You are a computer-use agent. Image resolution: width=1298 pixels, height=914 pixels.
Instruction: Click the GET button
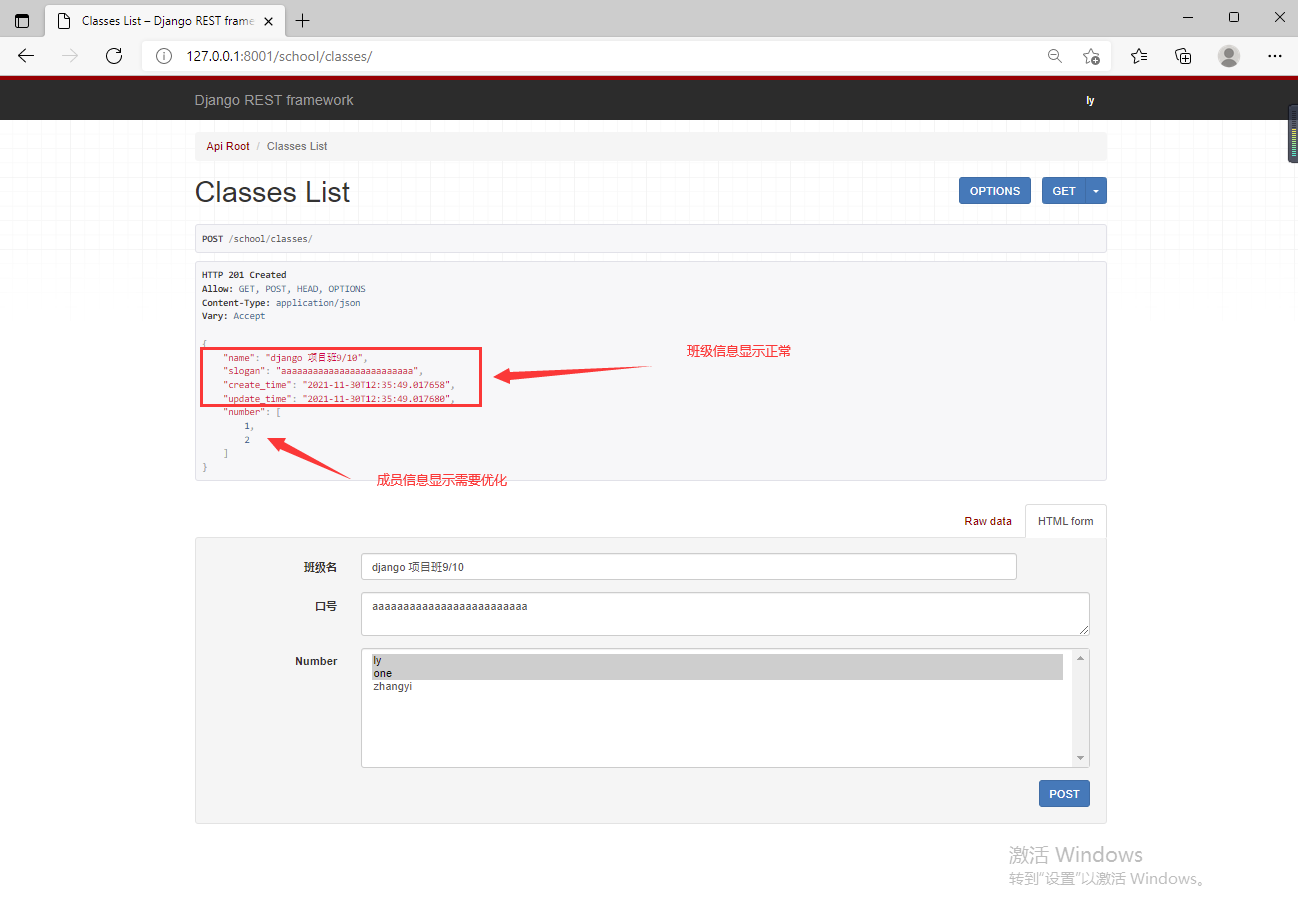click(x=1064, y=191)
